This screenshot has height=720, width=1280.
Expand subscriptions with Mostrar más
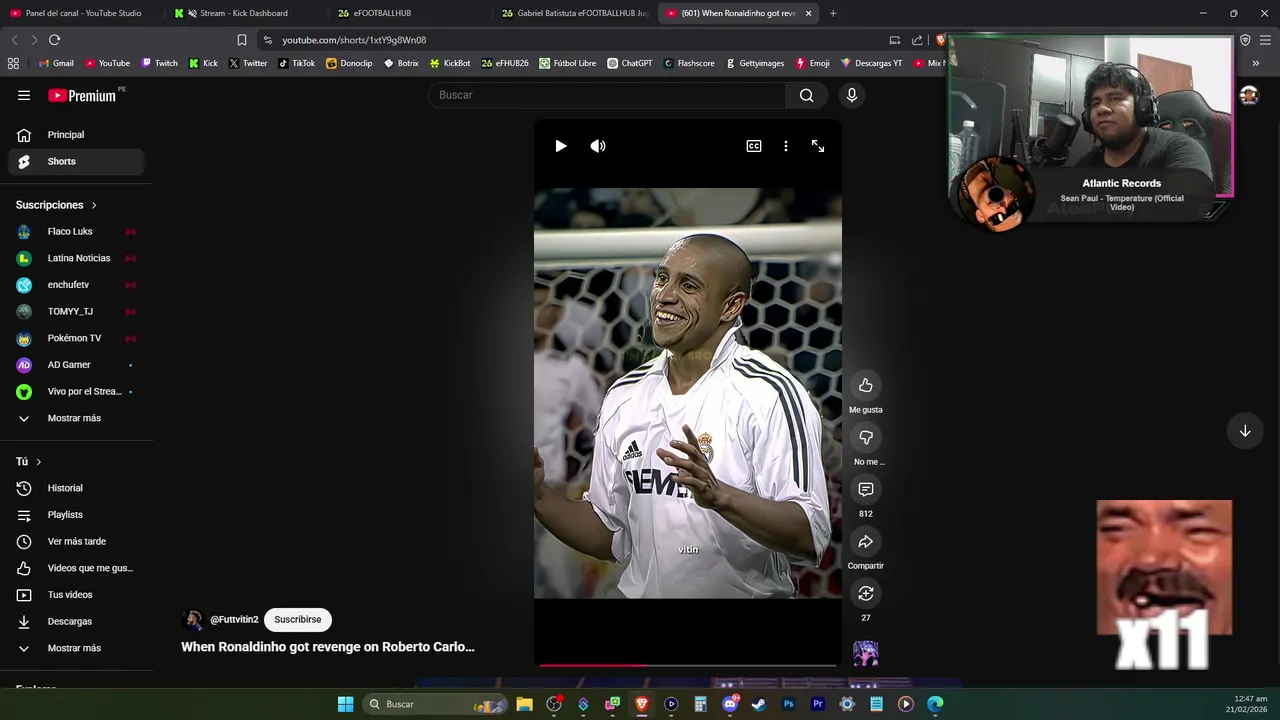(76, 418)
